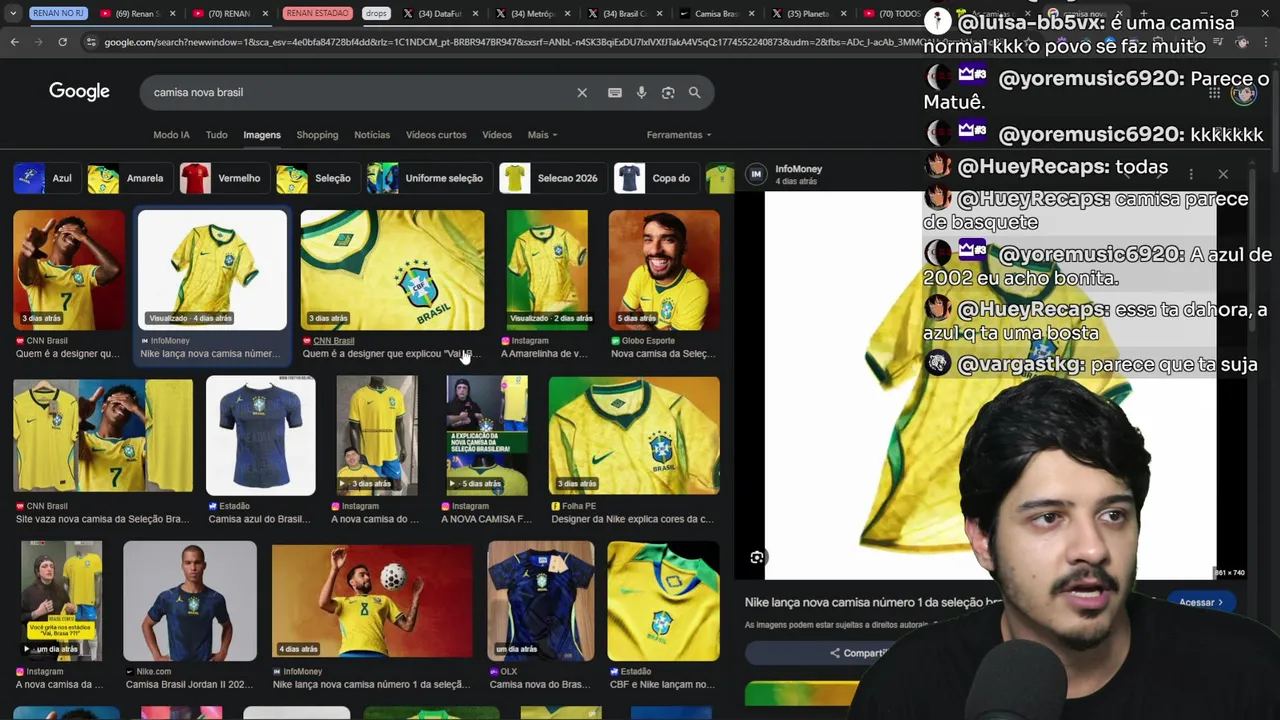The image size is (1280, 720).
Task: Select the Copa do filter chip
Action: (655, 178)
